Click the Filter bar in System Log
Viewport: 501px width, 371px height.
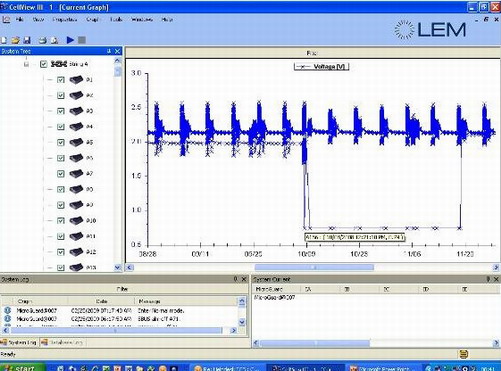[123, 289]
